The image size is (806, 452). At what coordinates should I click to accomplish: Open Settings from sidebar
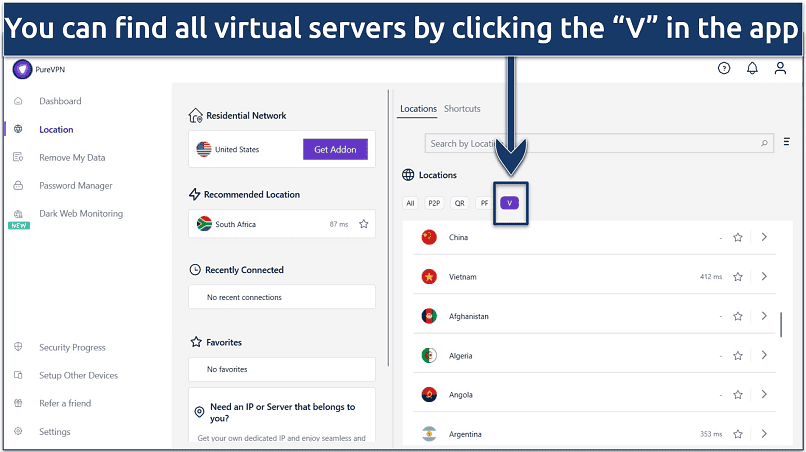coord(54,431)
